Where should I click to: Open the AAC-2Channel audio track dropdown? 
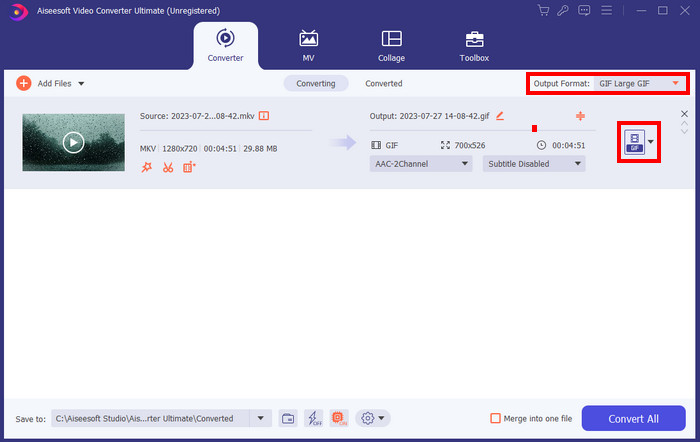(x=421, y=164)
